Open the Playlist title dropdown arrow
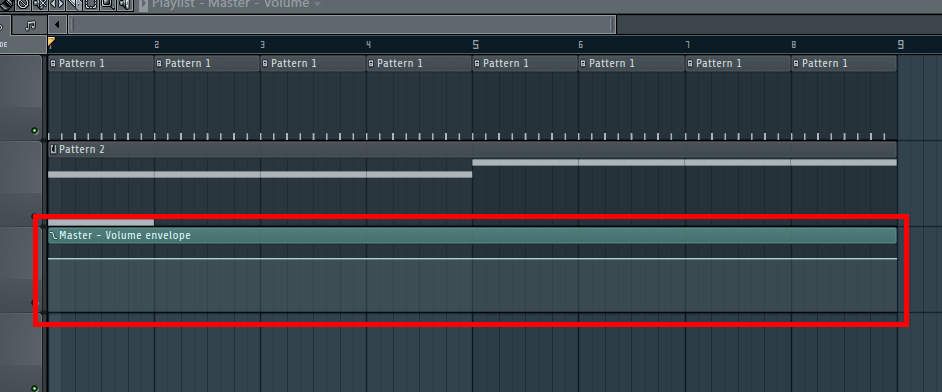Screen dimensions: 942x392 point(318,4)
